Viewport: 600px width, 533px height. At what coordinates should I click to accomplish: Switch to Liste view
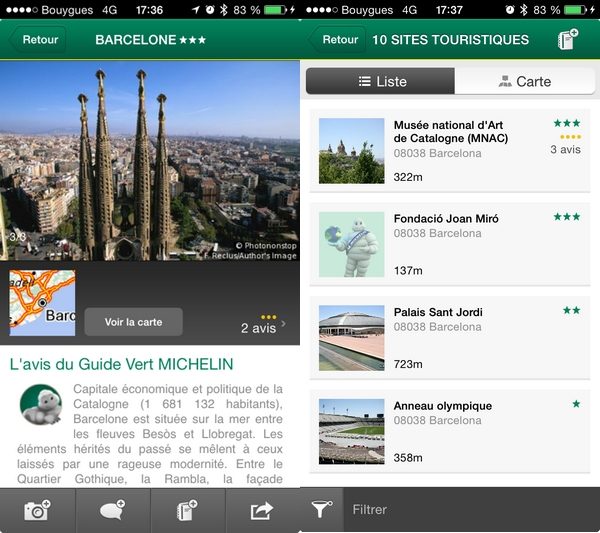coord(380,82)
